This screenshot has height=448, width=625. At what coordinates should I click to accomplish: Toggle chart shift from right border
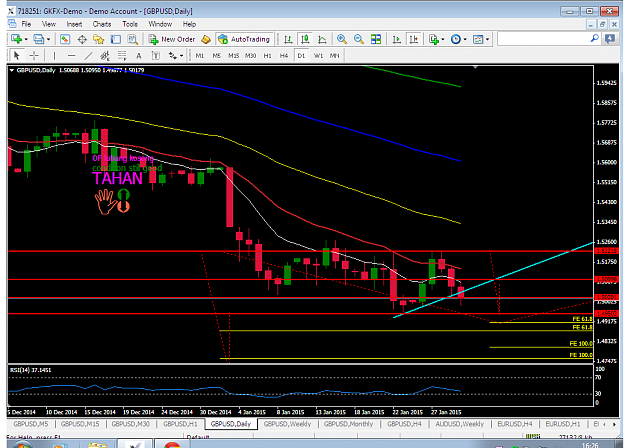(x=414, y=39)
